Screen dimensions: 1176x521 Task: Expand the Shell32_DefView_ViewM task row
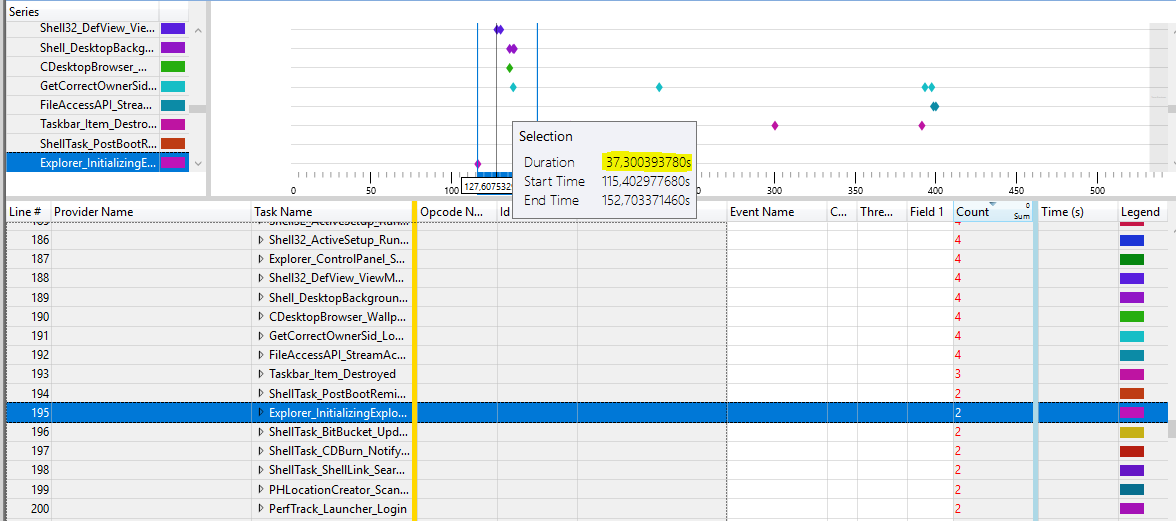[x=261, y=278]
